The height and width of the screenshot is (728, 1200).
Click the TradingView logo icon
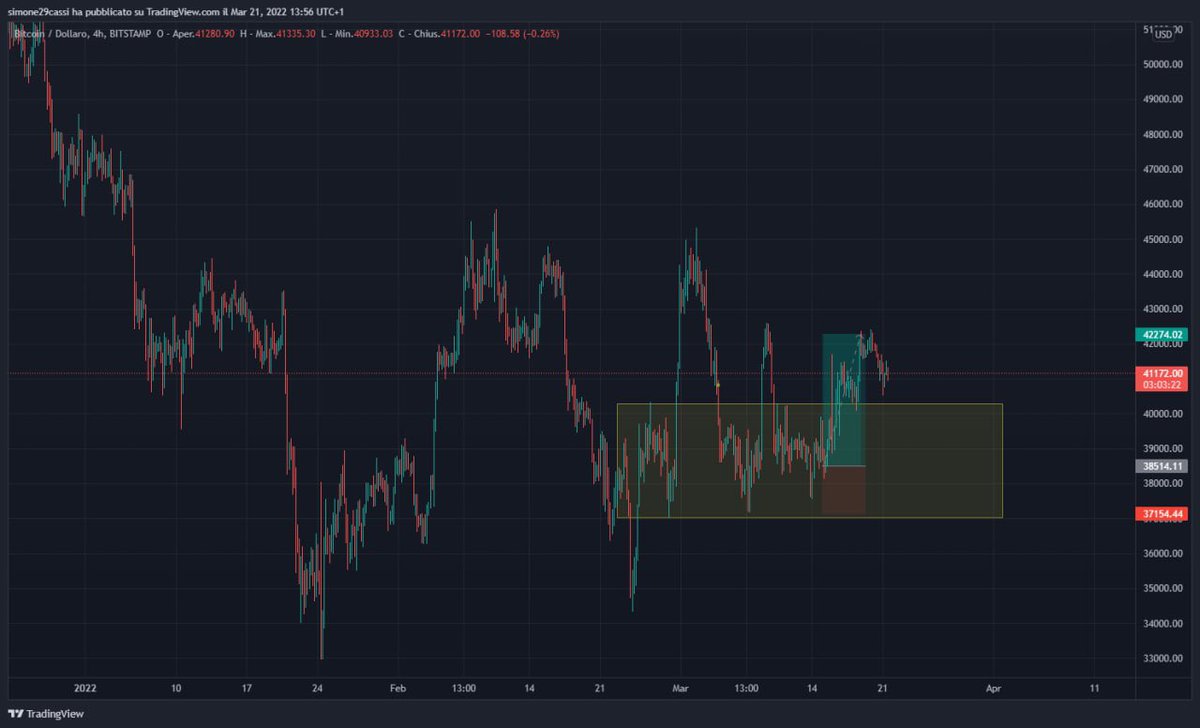click(15, 714)
